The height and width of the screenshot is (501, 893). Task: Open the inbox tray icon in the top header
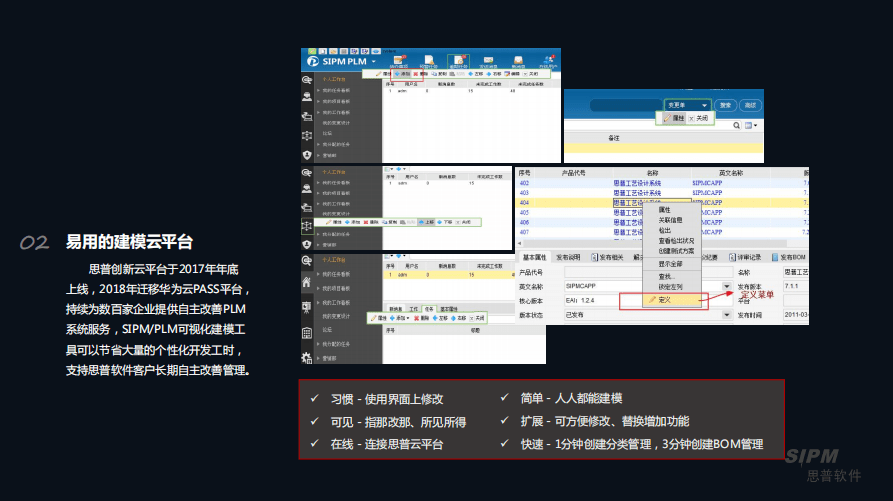coord(518,60)
